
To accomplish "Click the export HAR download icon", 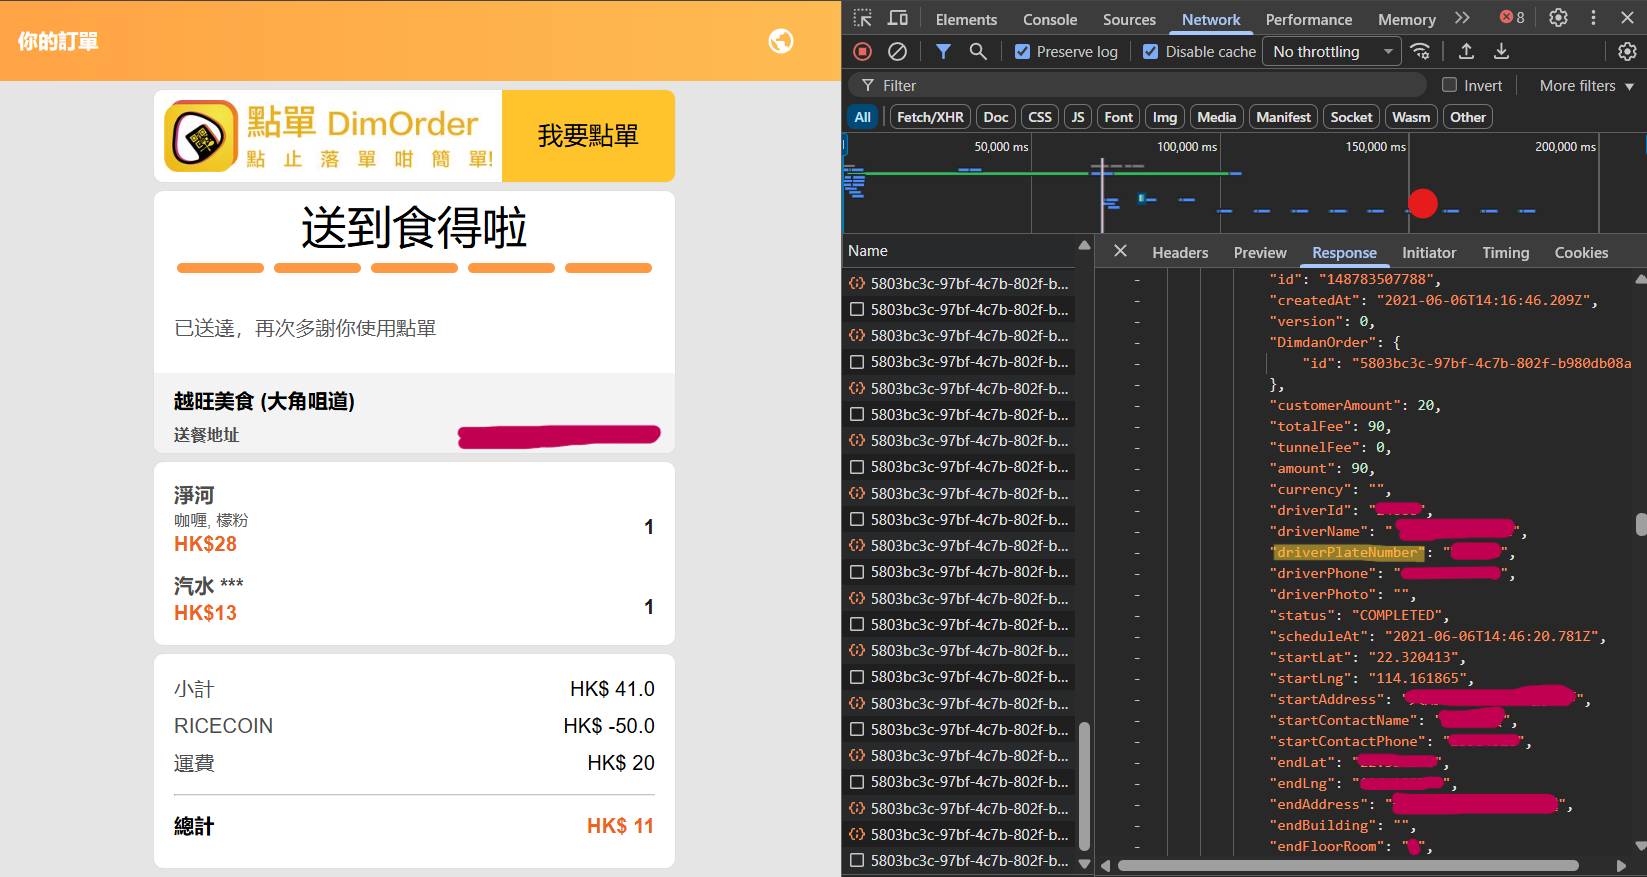I will pyautogui.click(x=1501, y=51).
